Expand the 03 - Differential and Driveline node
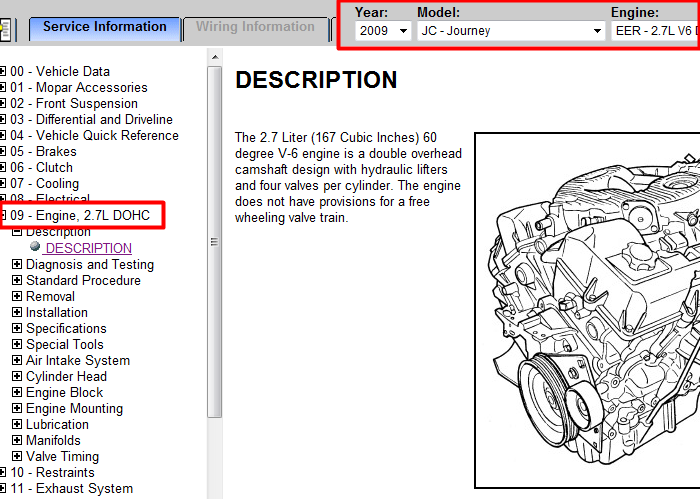 coord(3,120)
